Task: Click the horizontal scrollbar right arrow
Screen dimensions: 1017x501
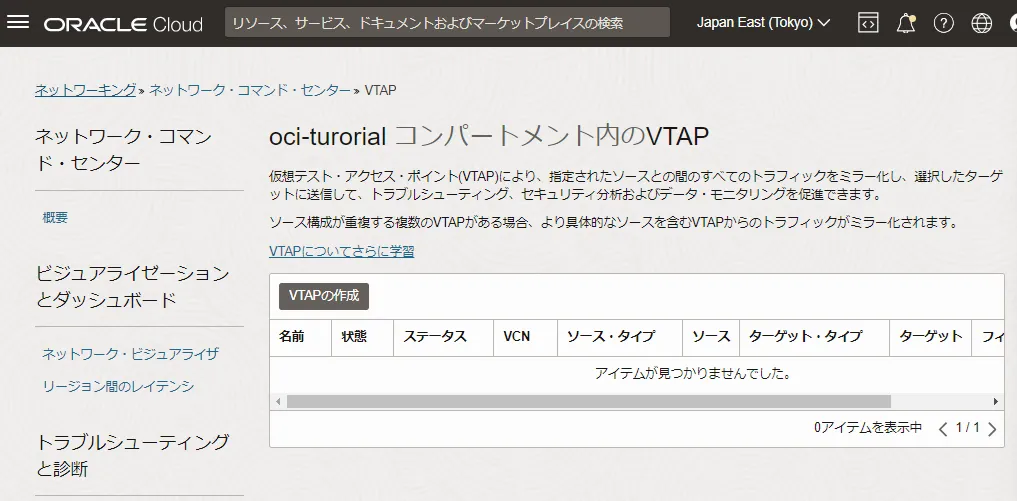Action: click(x=996, y=402)
